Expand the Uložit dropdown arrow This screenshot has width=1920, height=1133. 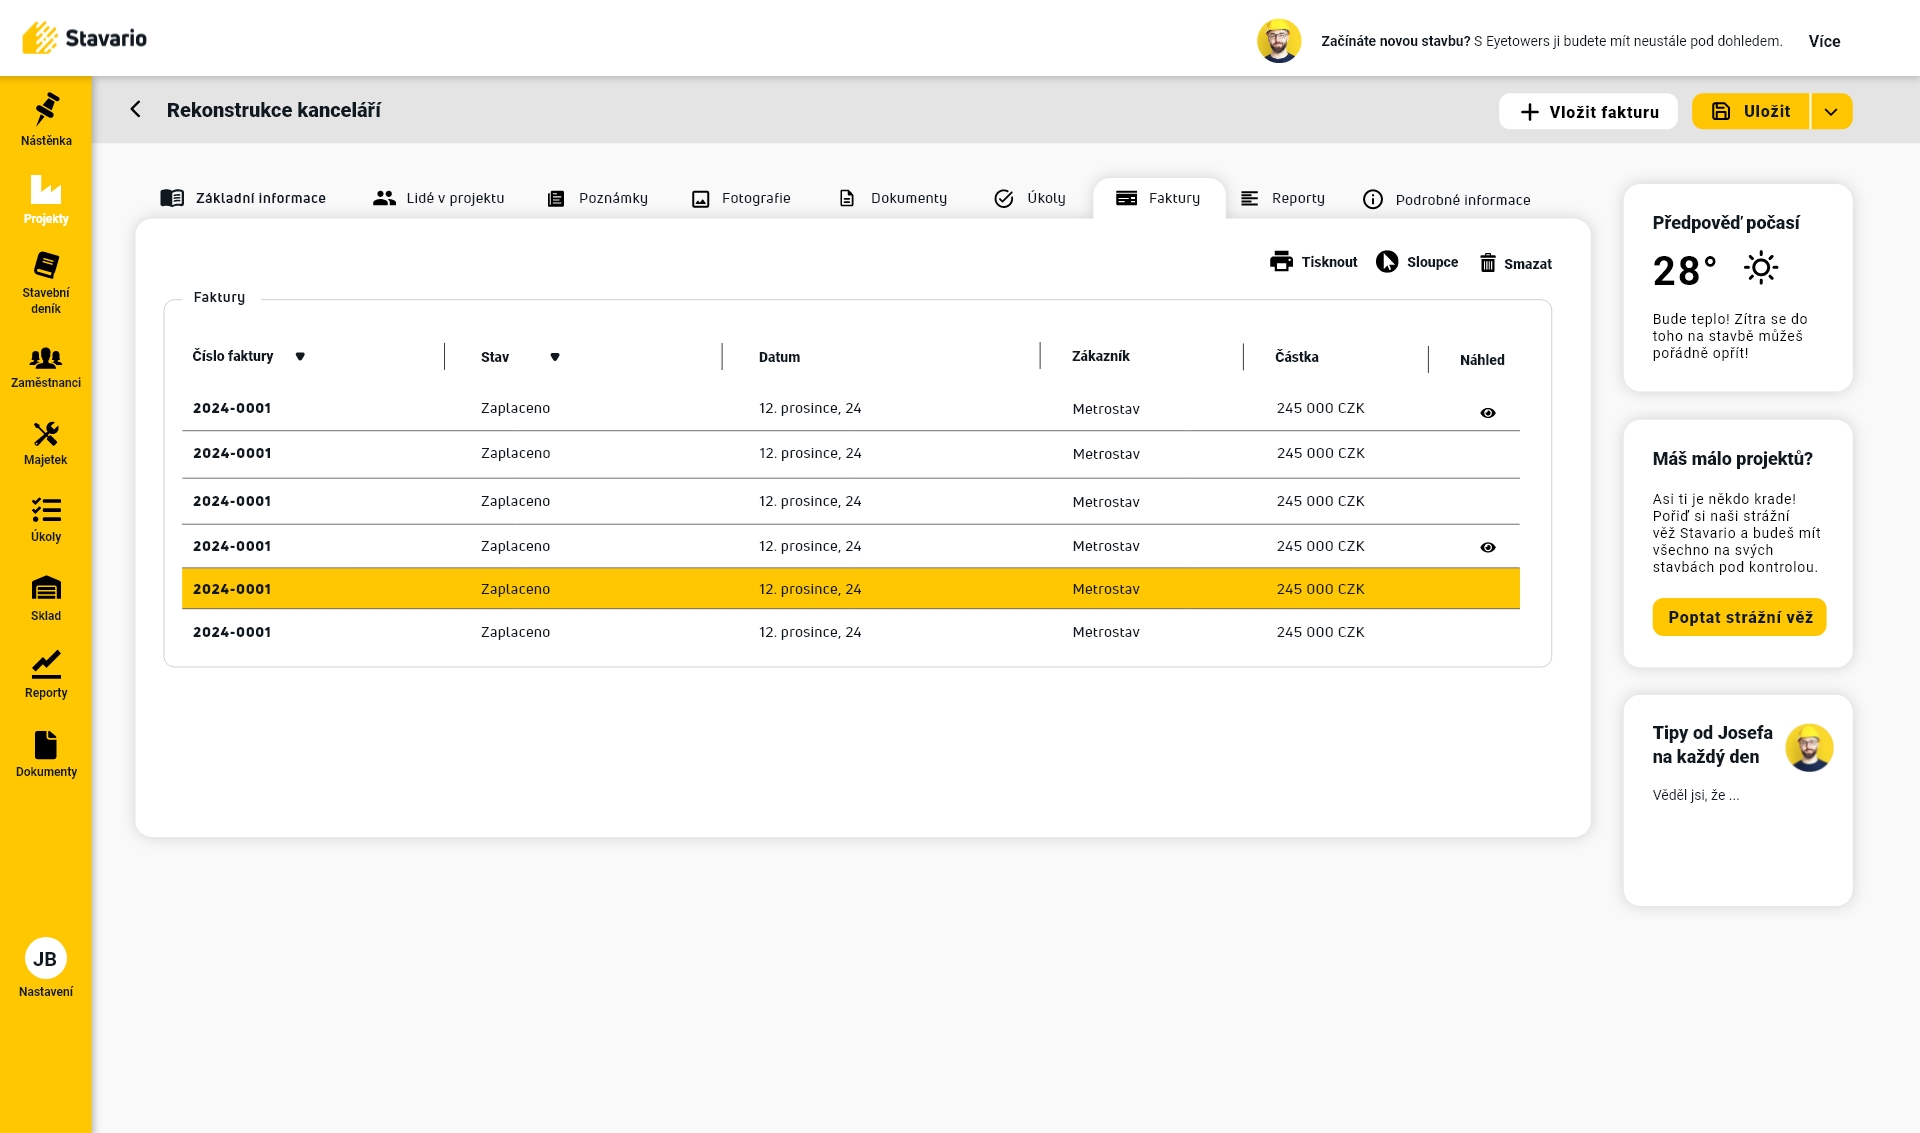pos(1830,112)
